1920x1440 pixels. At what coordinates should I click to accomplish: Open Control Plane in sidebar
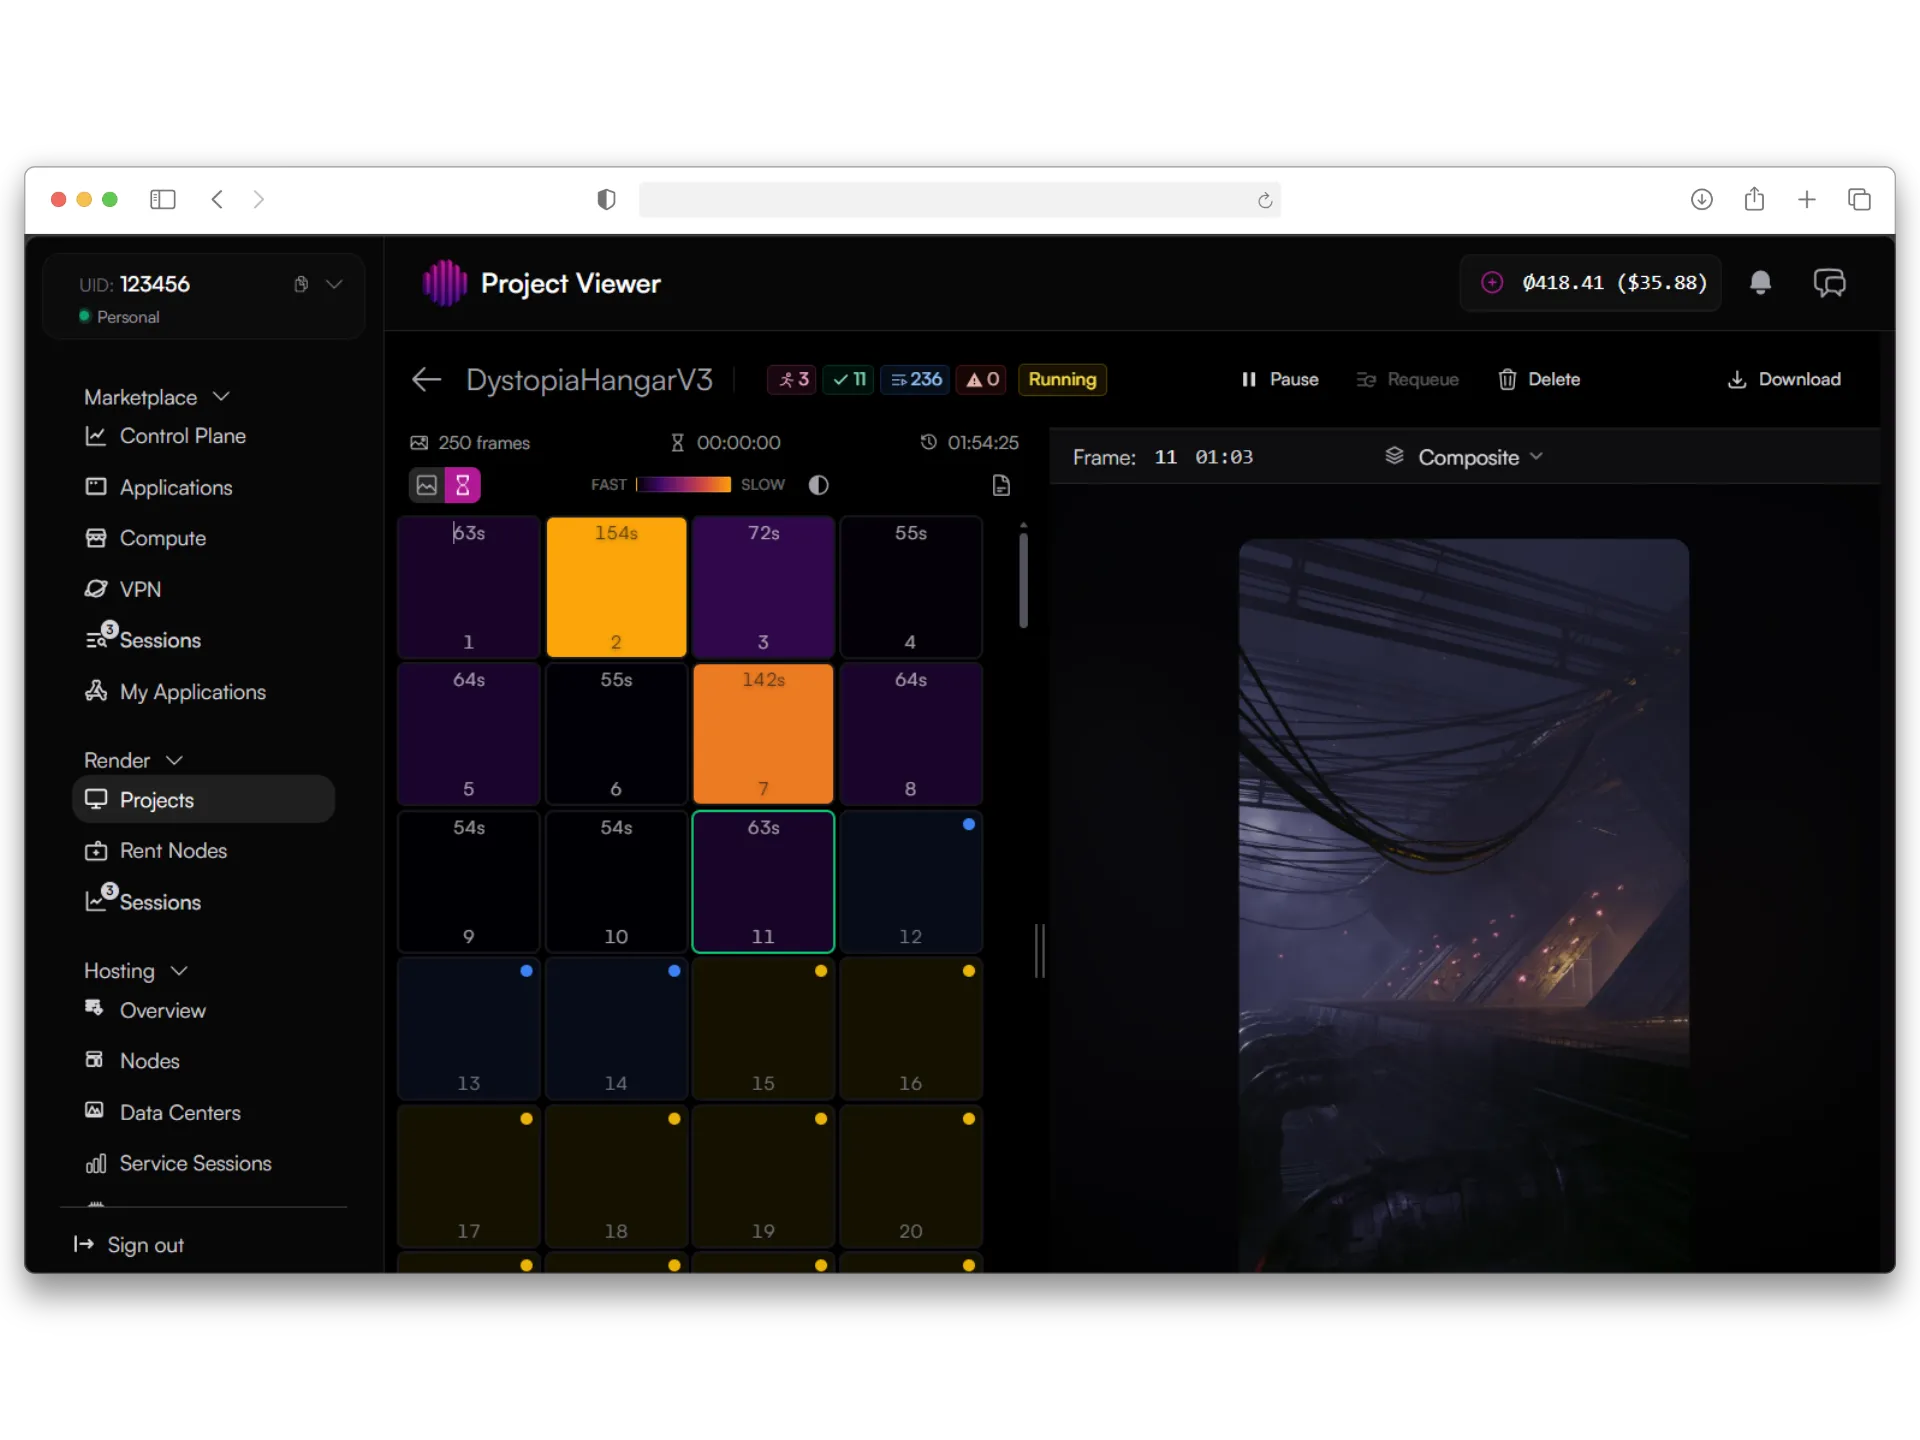(x=165, y=436)
